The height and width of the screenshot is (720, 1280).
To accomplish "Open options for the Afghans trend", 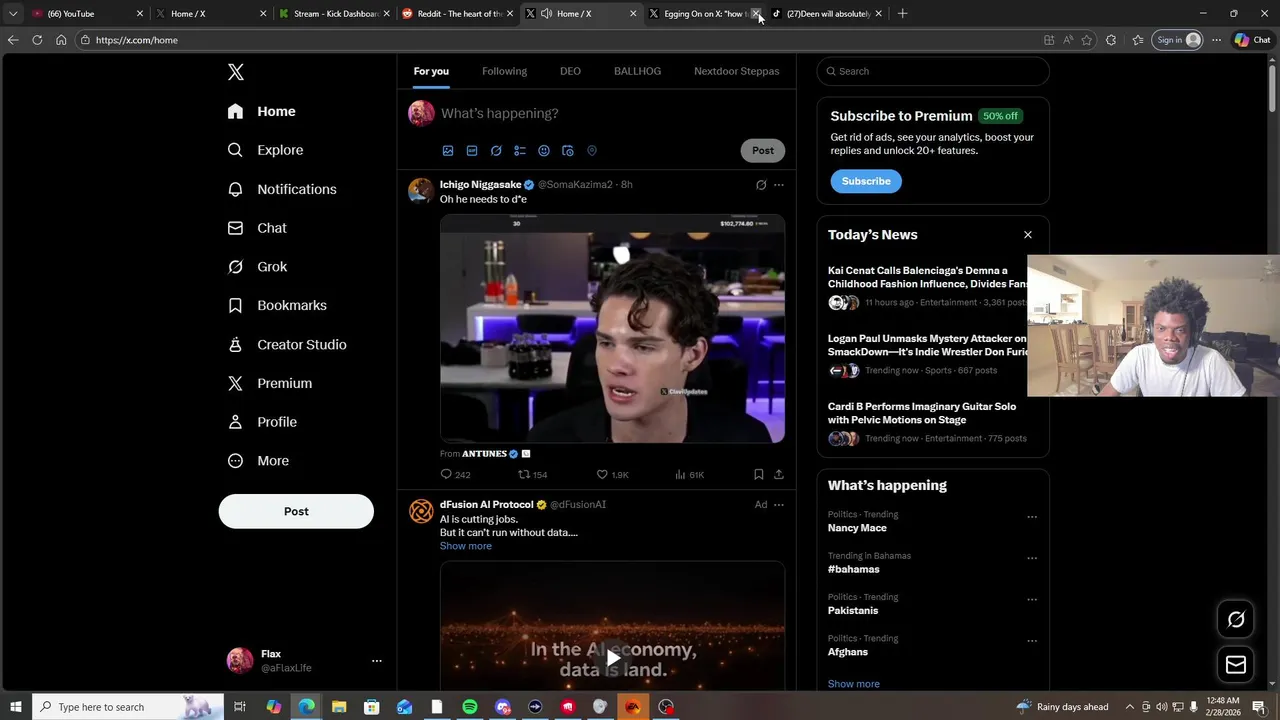I will [x=1032, y=641].
